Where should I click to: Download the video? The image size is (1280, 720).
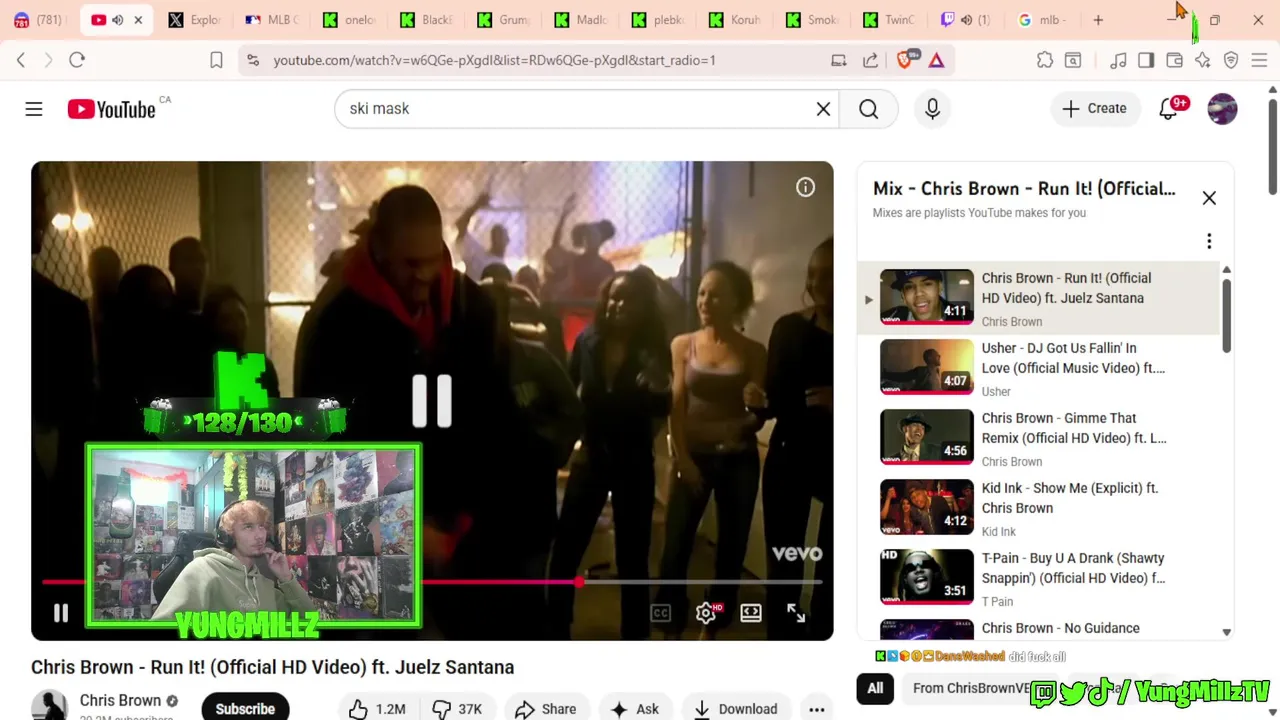(735, 709)
